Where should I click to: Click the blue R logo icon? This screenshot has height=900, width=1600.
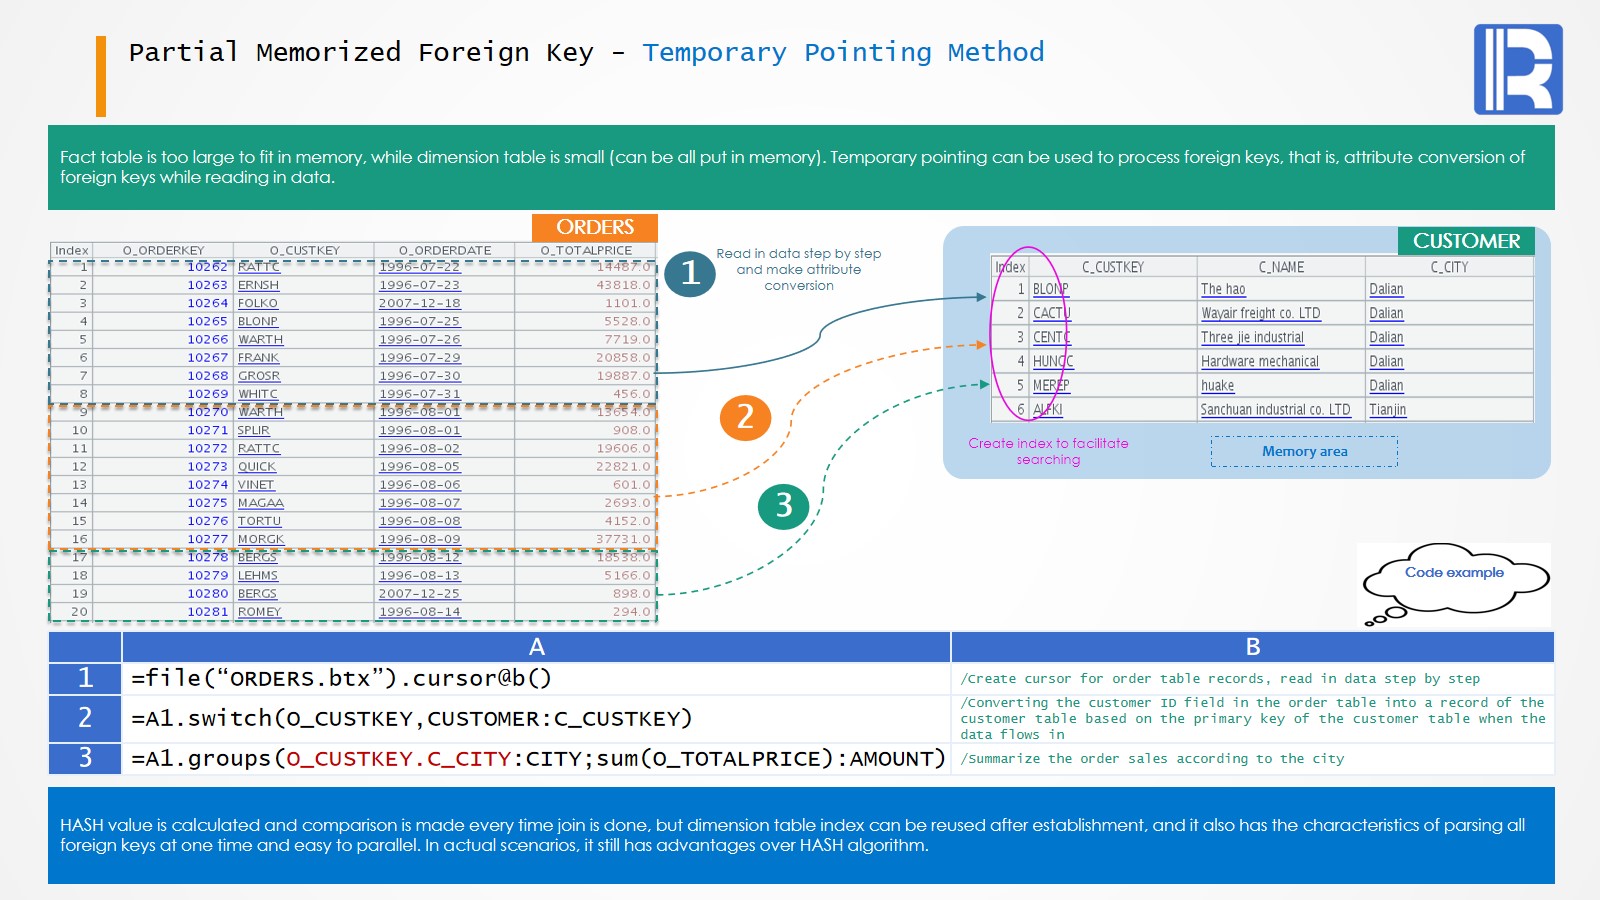1517,69
